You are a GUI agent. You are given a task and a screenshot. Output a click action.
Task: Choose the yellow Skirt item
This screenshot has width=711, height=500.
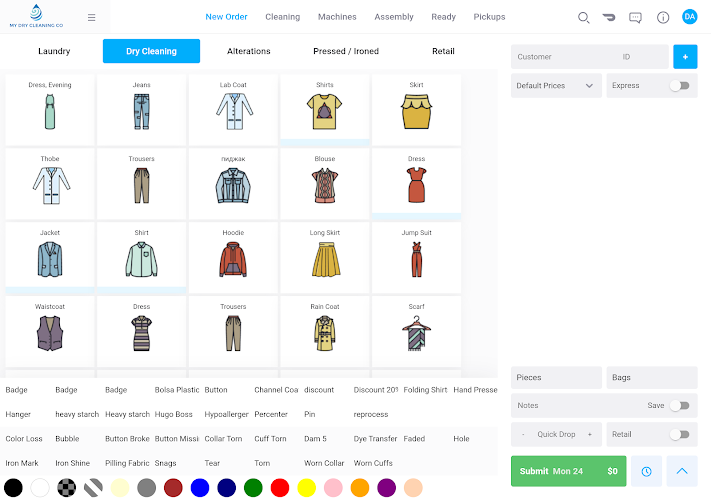(416, 110)
